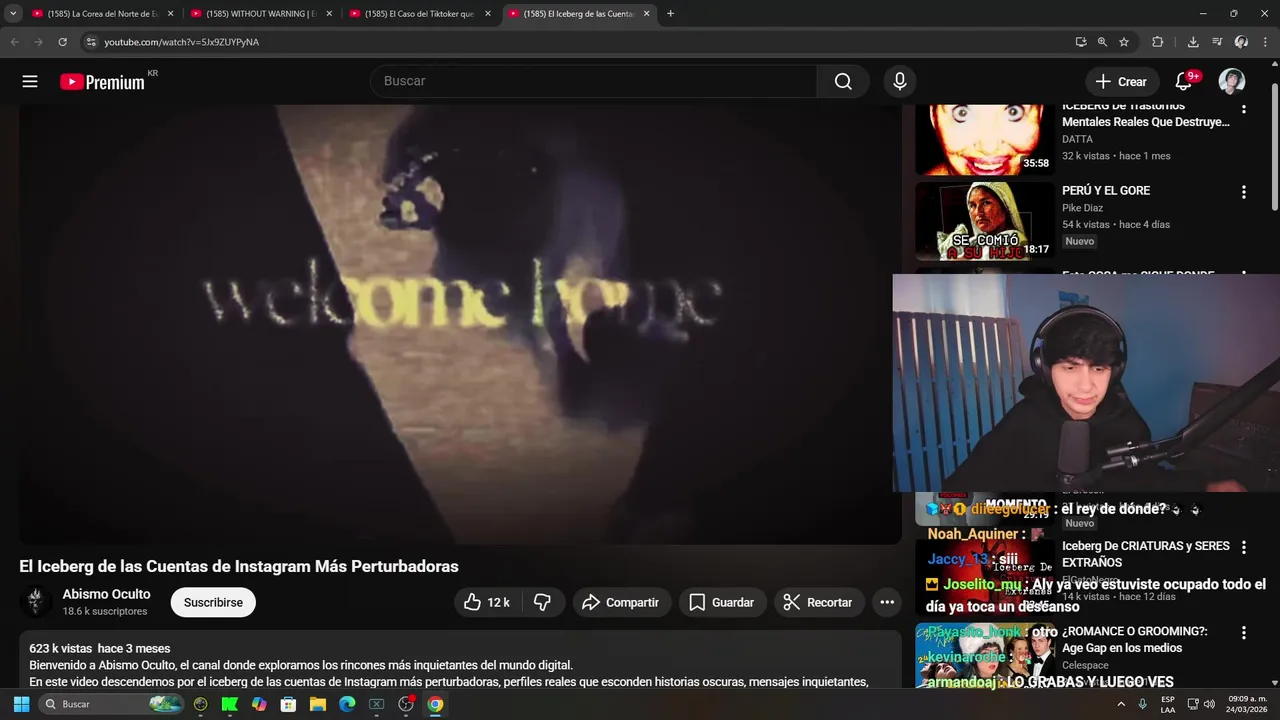1280x720 pixels.
Task: Open options for PERÚ Y EL GORE video
Action: (1244, 192)
